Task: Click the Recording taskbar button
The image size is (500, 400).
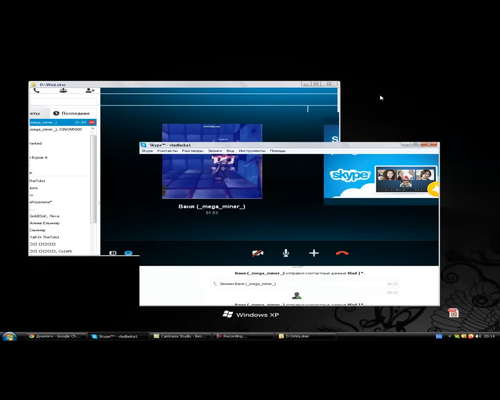Action: point(243,336)
